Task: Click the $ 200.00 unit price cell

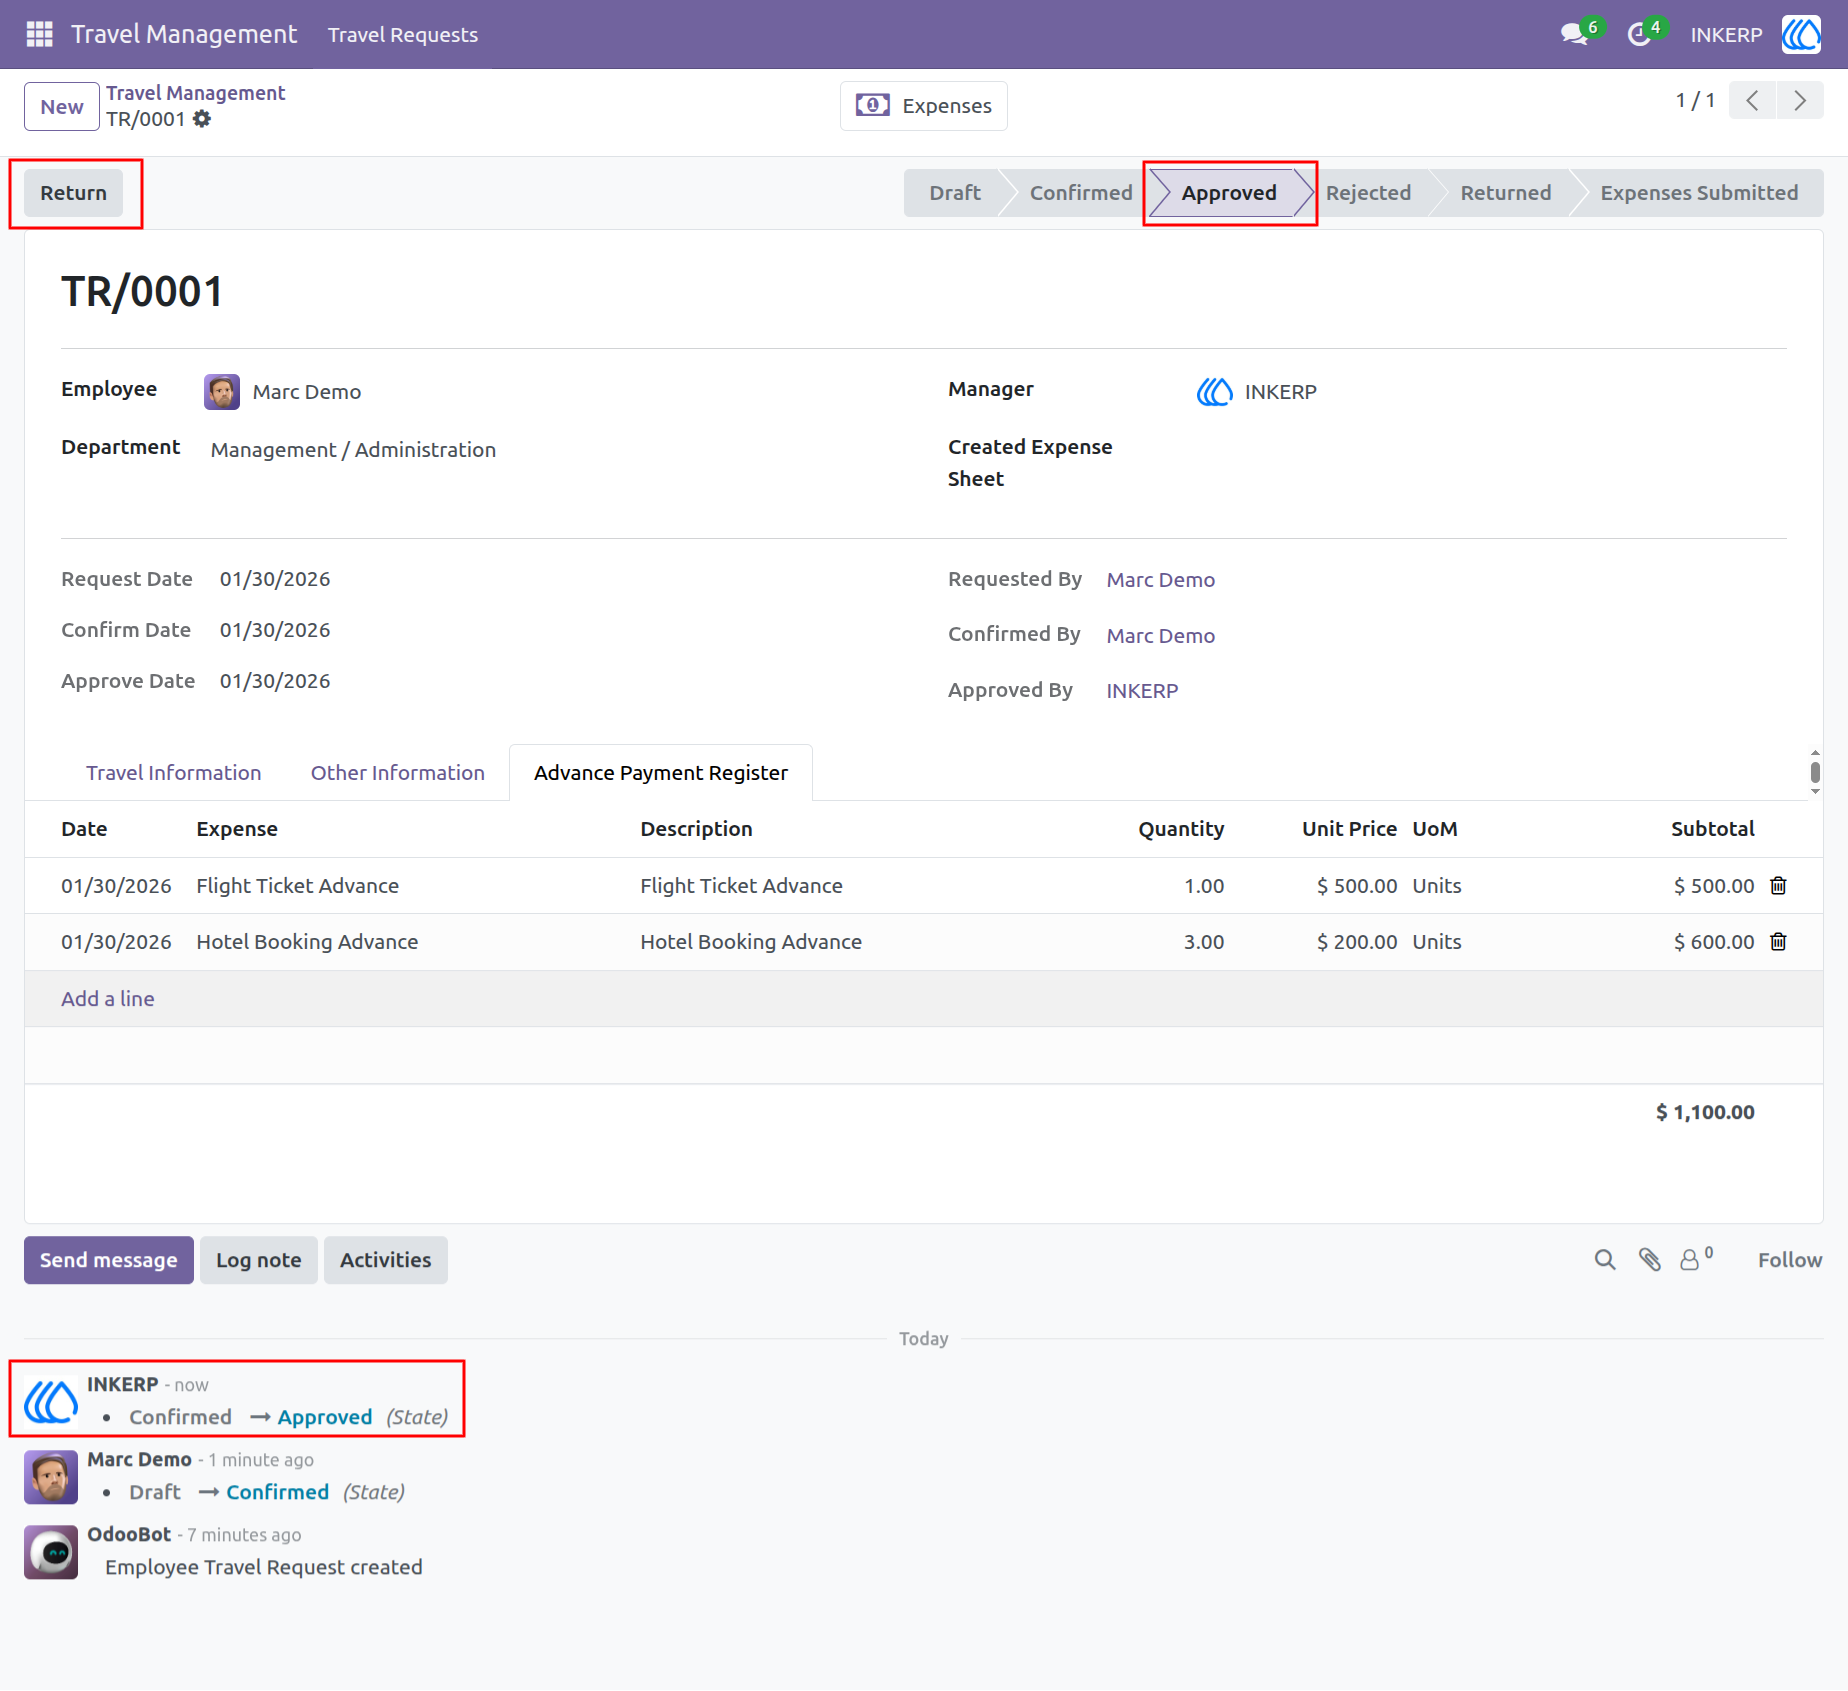Action: click(1357, 942)
